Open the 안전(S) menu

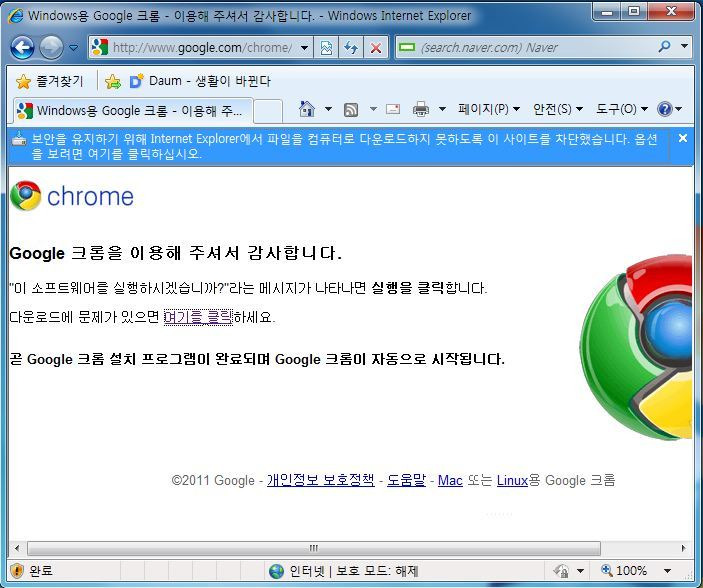(x=557, y=109)
